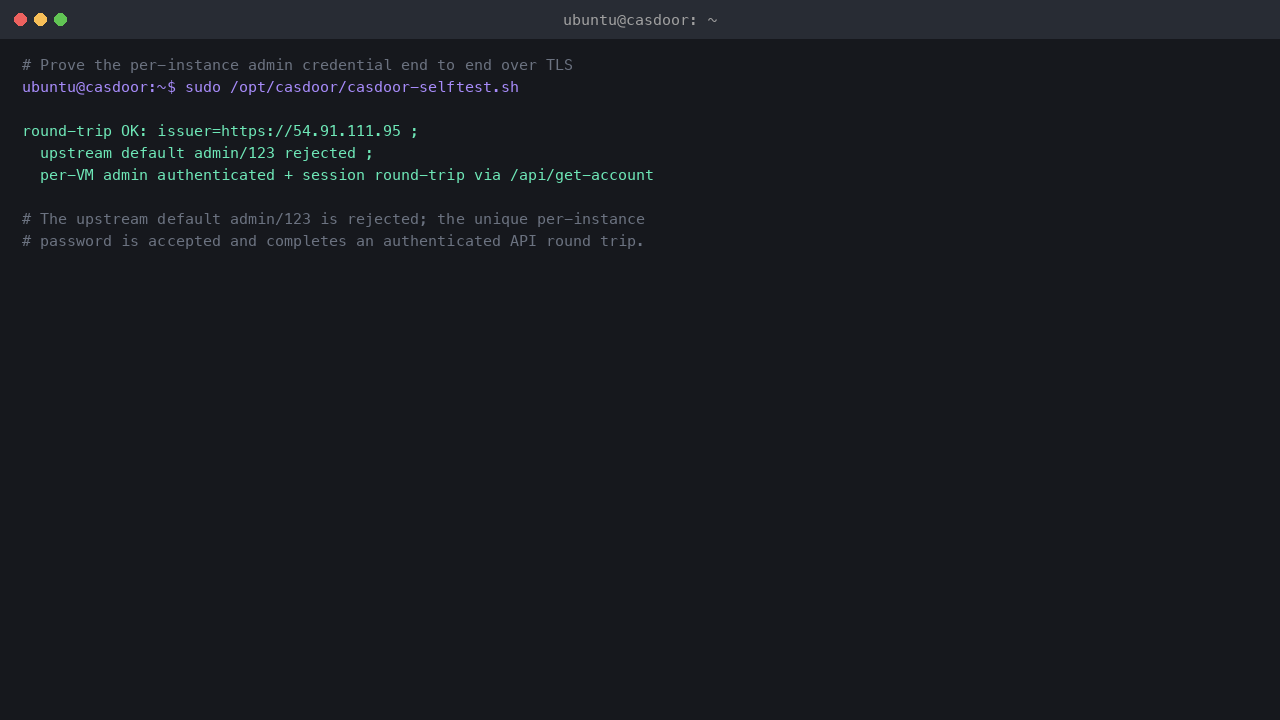Screen dimensions: 1280x720
Task: Click the 'sudo' word in the command
Action: click(x=203, y=87)
